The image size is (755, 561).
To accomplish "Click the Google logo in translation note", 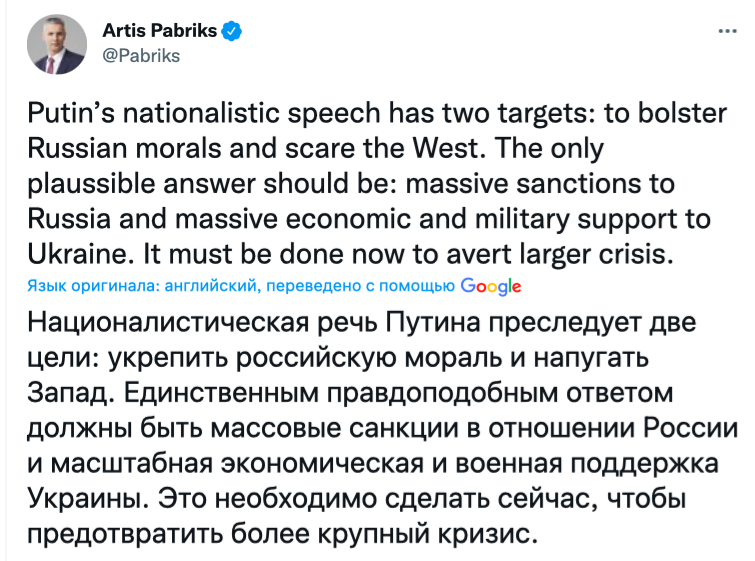I will click(x=491, y=286).
